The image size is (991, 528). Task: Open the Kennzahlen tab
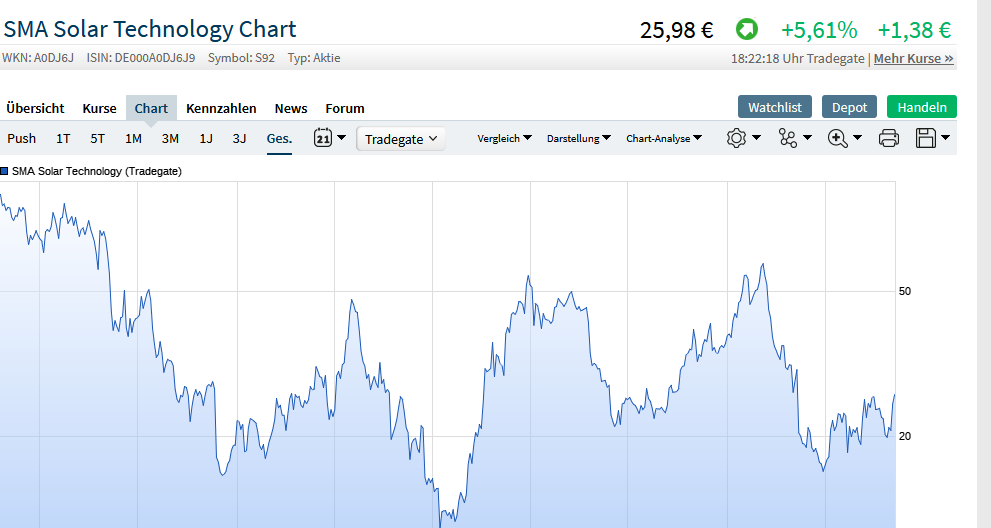pyautogui.click(x=221, y=108)
